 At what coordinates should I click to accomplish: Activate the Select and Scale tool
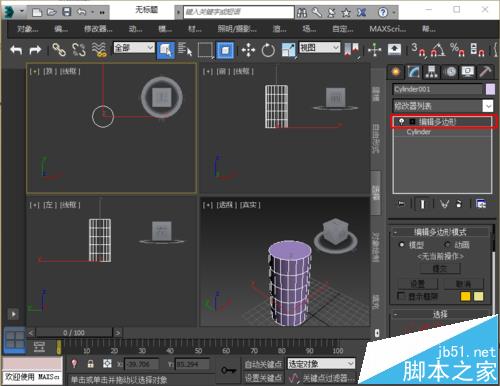[289, 50]
